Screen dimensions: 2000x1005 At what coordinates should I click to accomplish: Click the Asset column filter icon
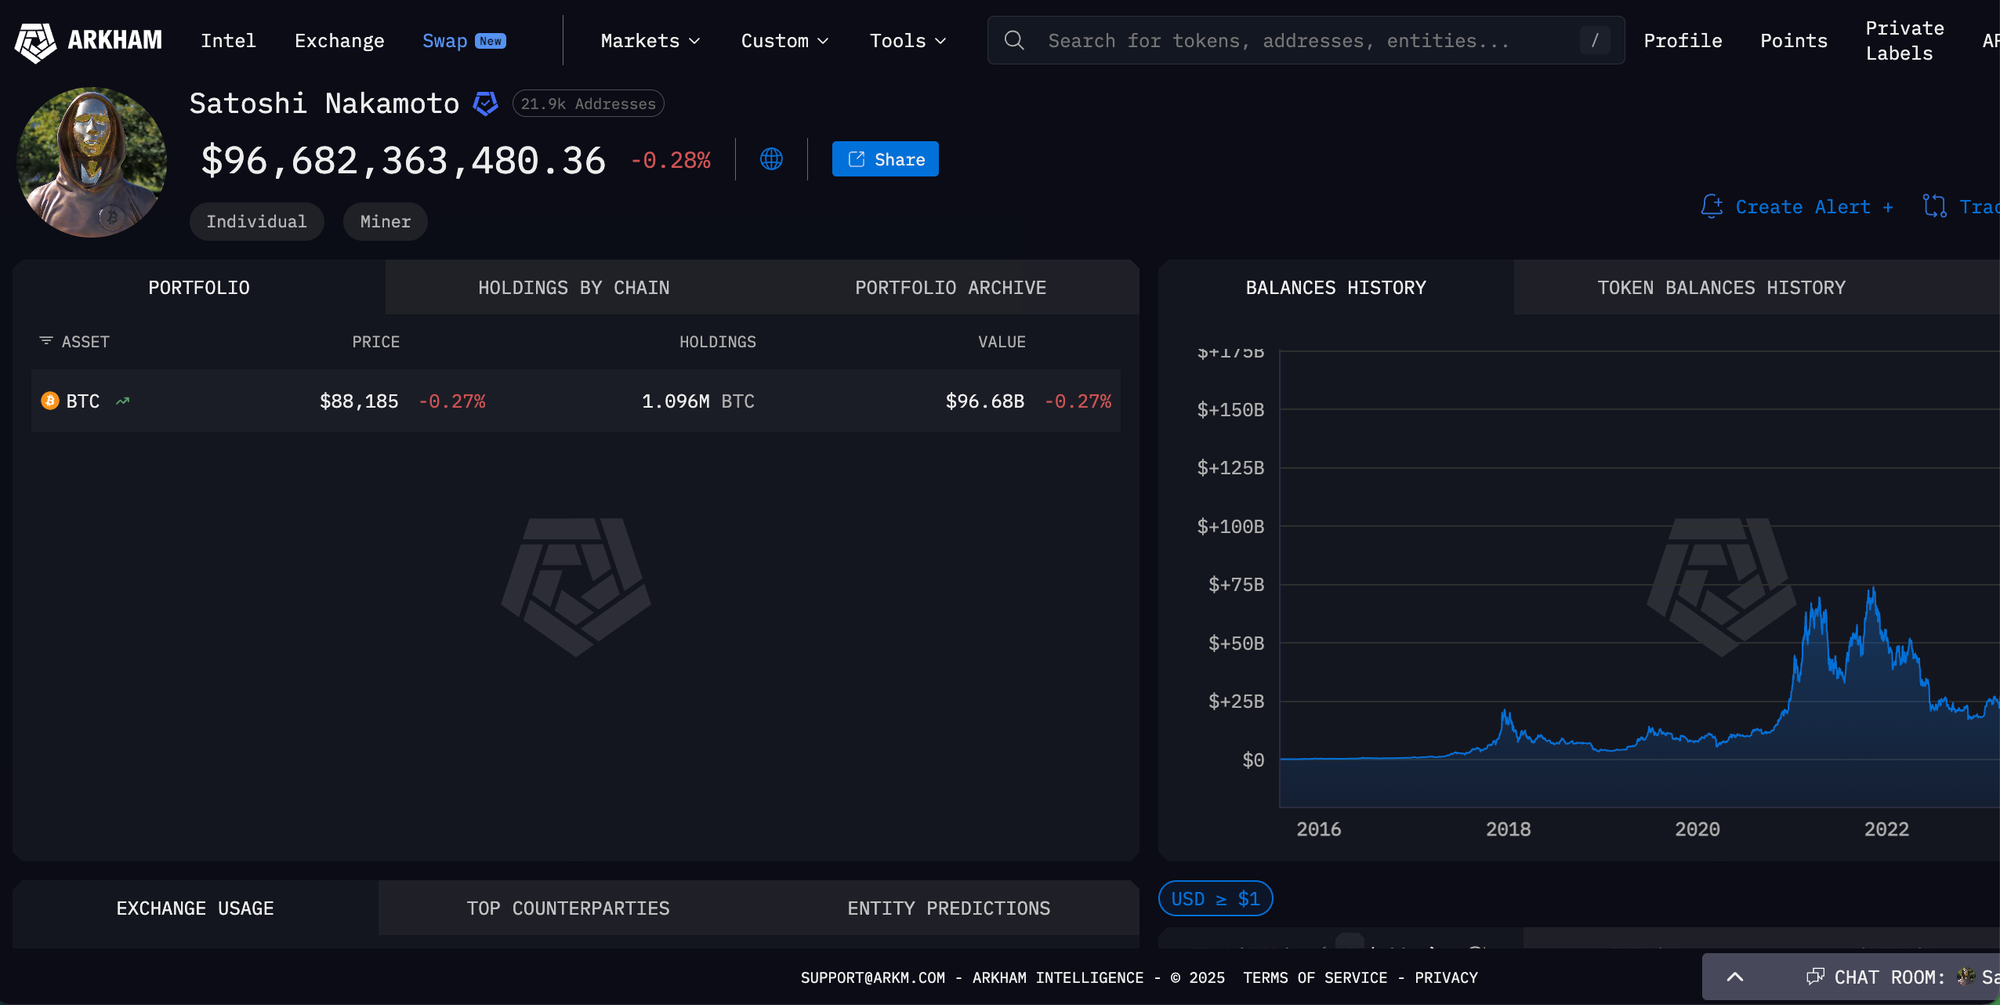click(46, 341)
